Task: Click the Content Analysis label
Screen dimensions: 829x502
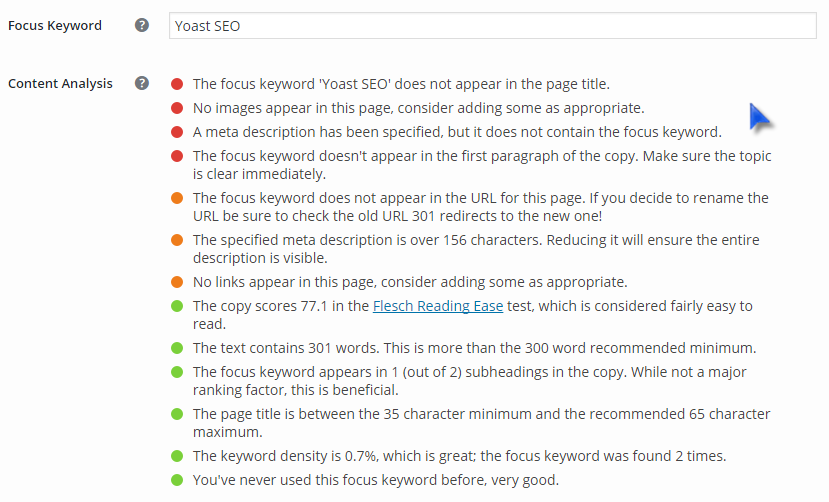Action: 60,84
